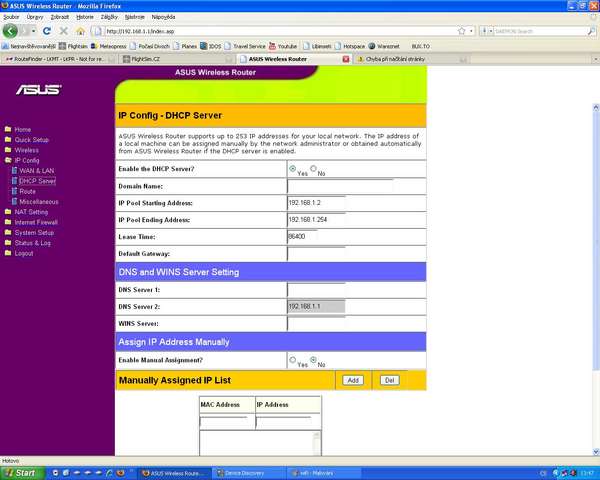Screen dimensions: 600x480
Task: Go to the home page icon
Action: coord(80,31)
